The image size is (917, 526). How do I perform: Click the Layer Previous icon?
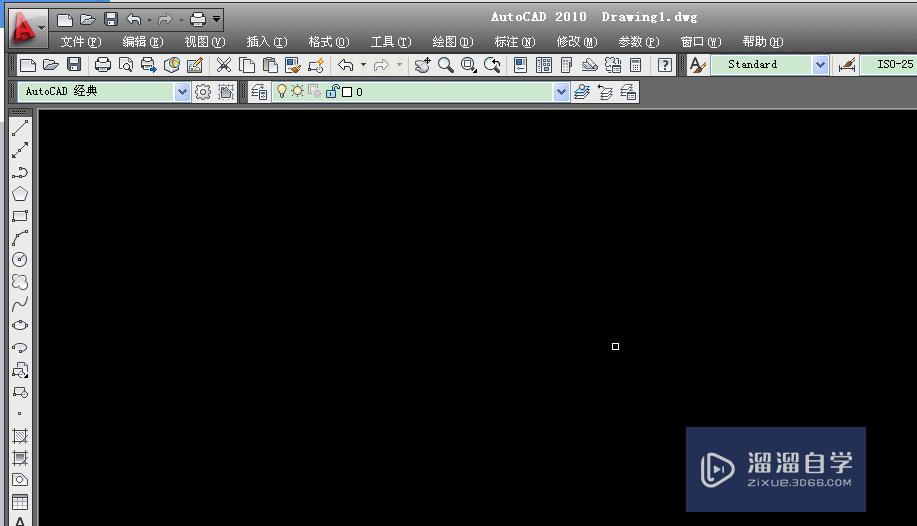[605, 92]
